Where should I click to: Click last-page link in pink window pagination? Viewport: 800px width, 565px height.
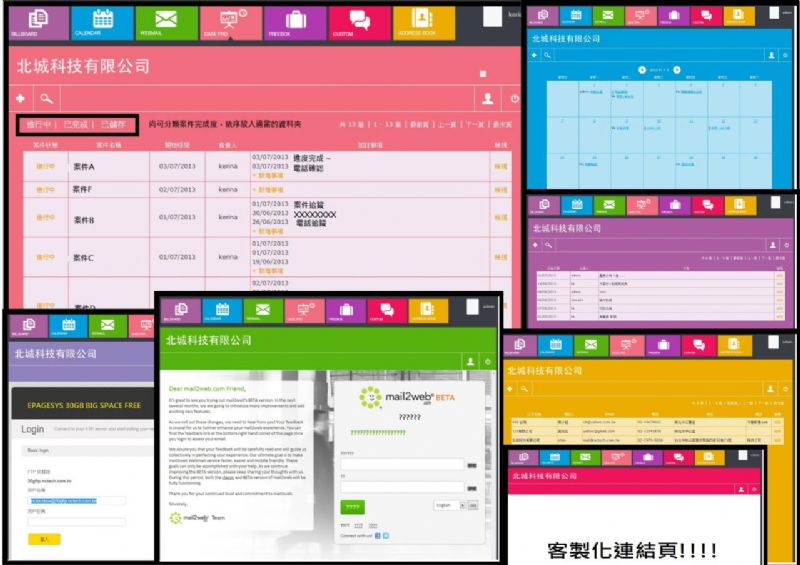503,125
